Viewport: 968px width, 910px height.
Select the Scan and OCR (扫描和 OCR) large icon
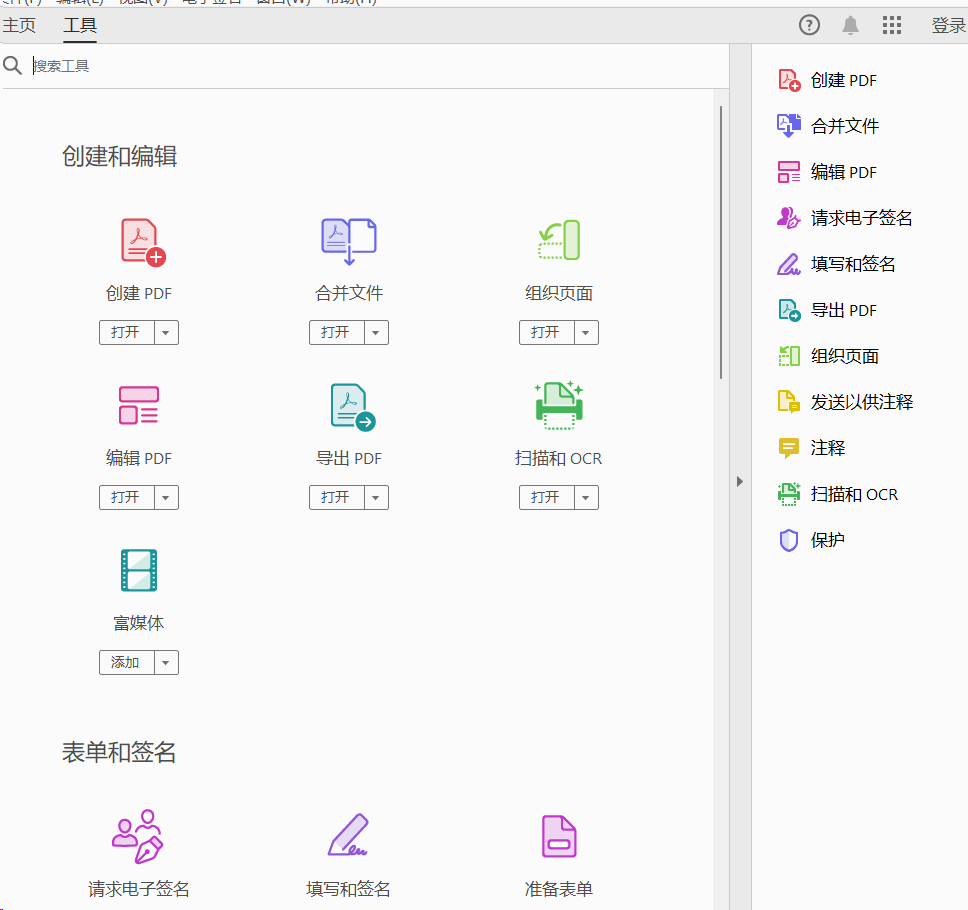[x=559, y=405]
